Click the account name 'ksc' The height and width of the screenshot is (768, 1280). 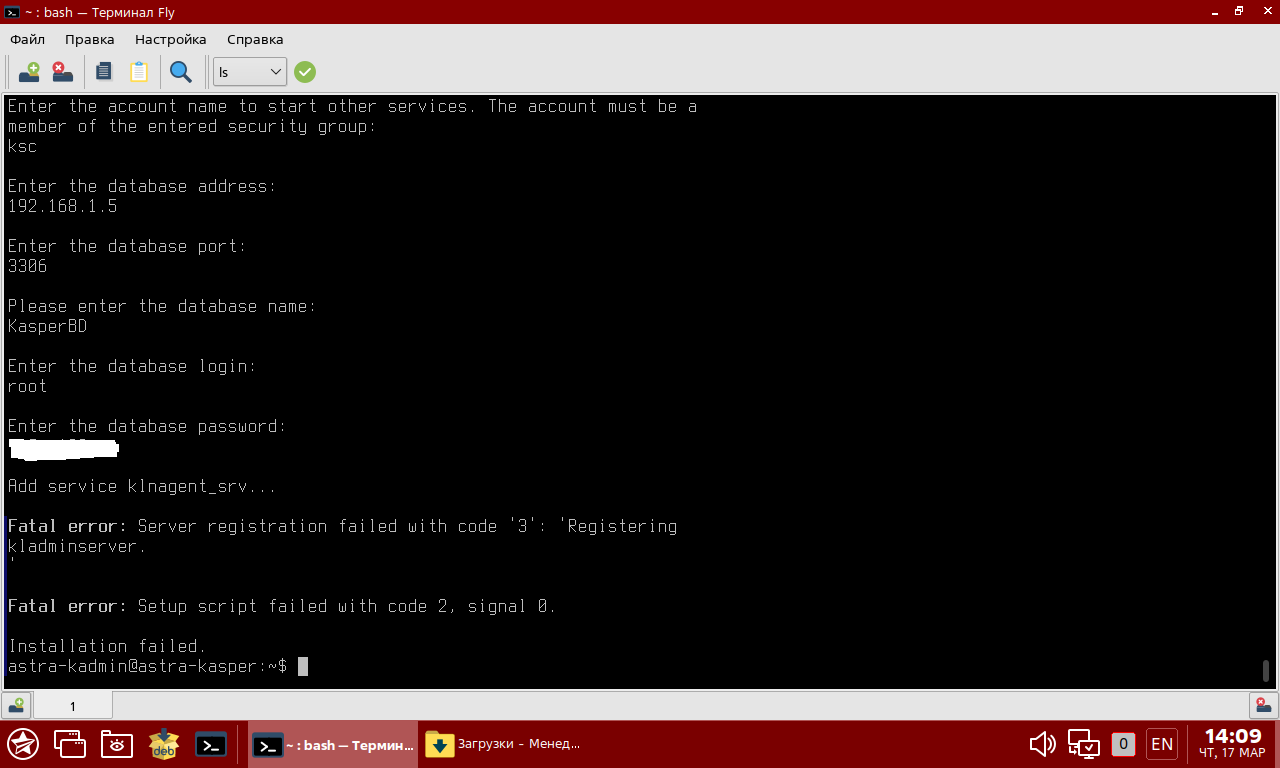22,146
